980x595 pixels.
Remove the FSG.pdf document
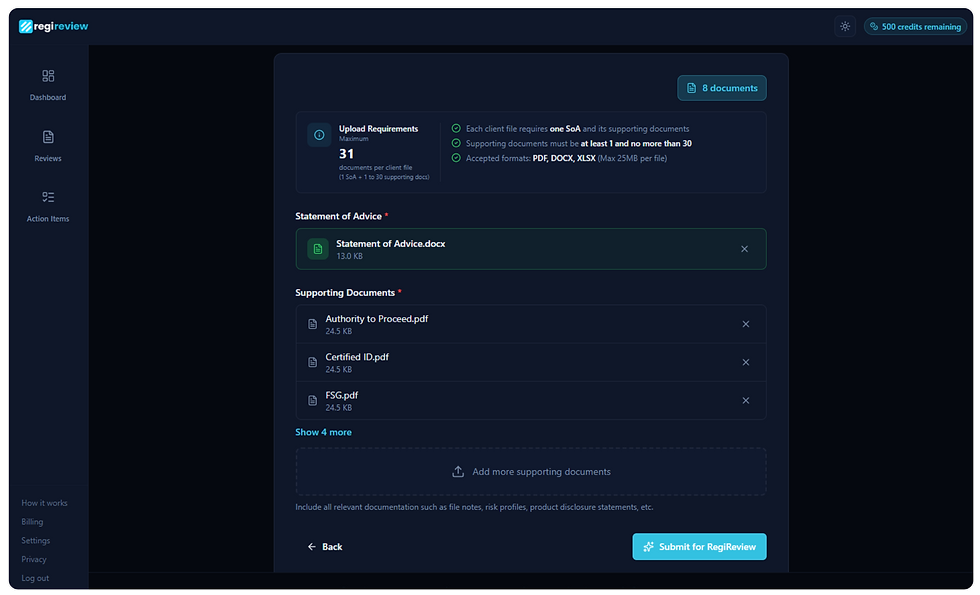pos(746,401)
